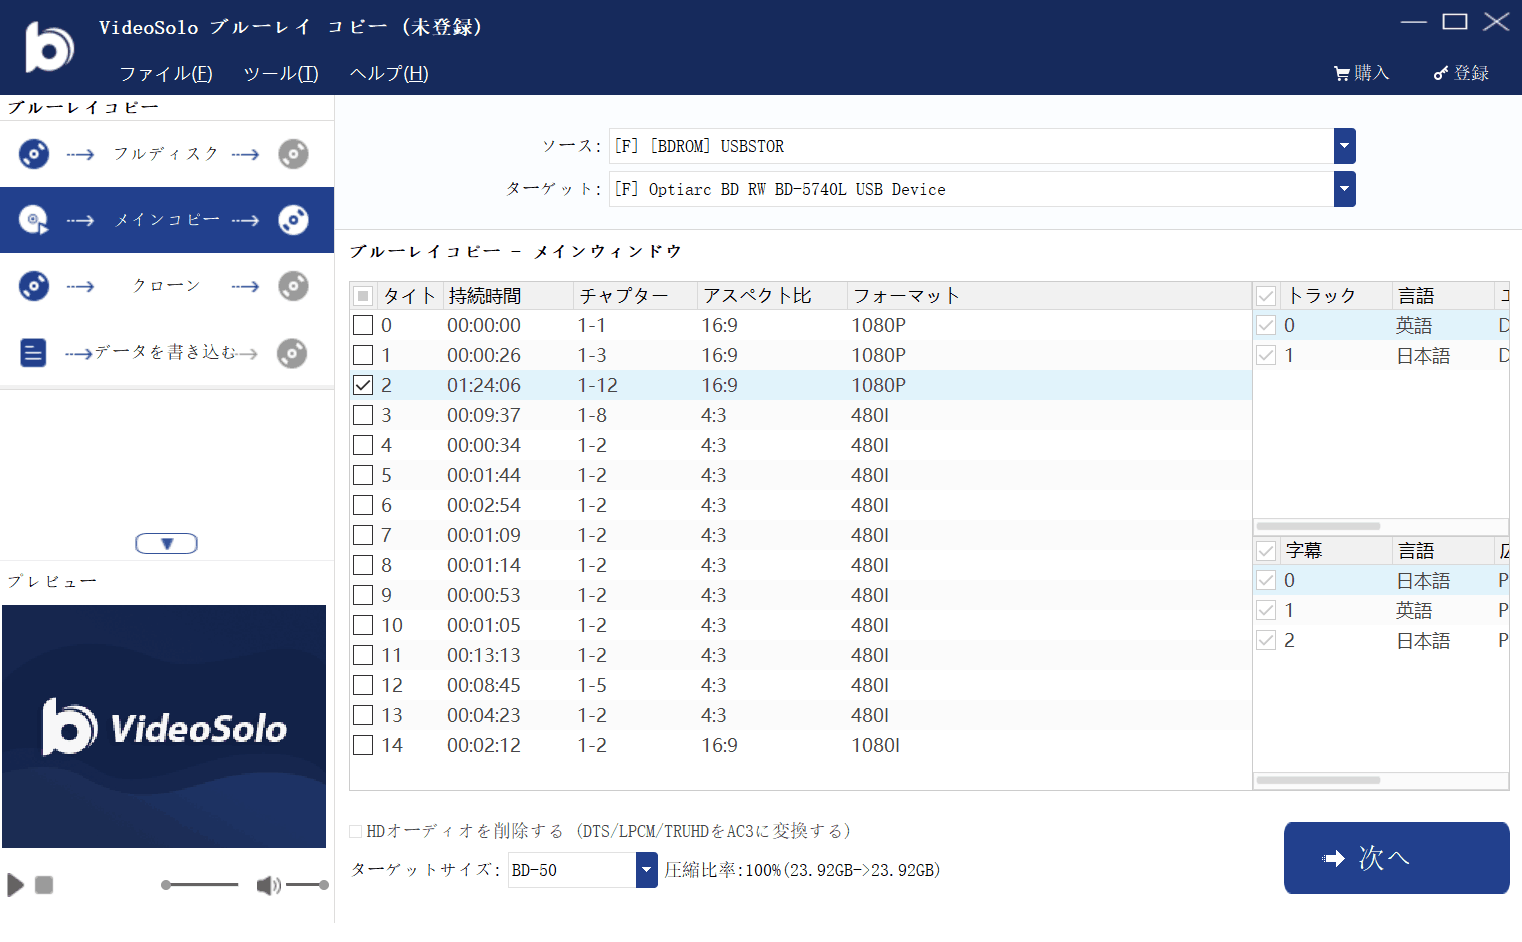Click the key 登録 icon

1441,73
